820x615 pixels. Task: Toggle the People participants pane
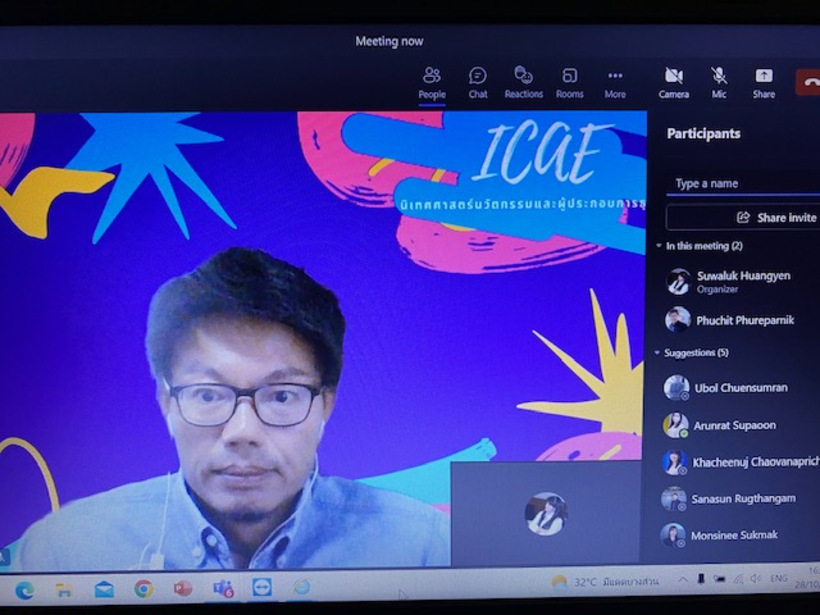(x=432, y=82)
